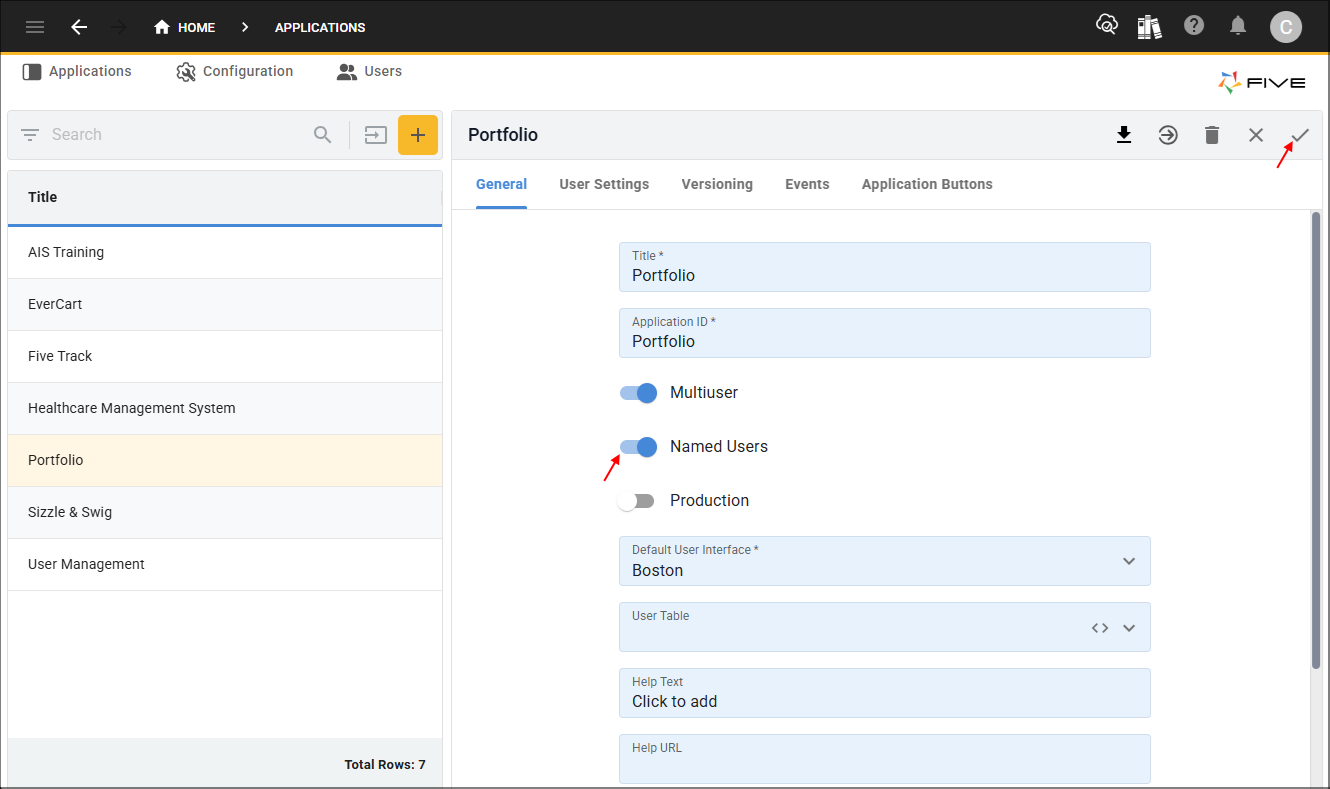
Task: Open the help question mark icon
Action: 1194,26
